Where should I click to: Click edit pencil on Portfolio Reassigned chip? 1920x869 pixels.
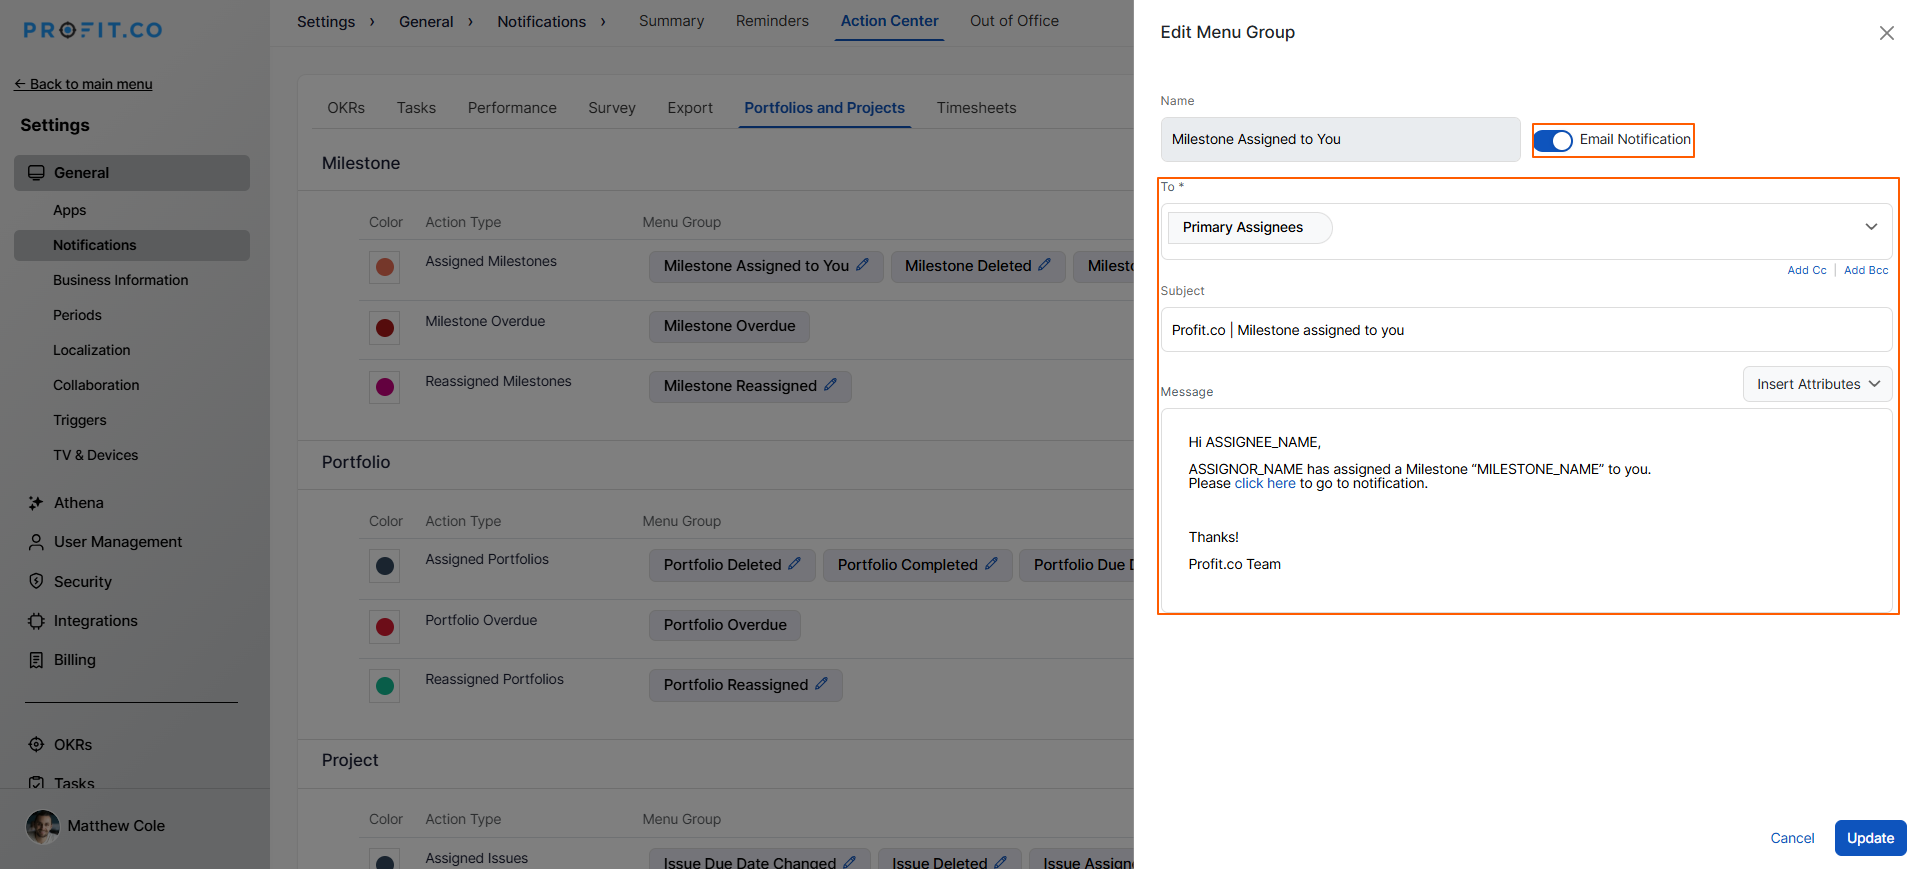822,684
